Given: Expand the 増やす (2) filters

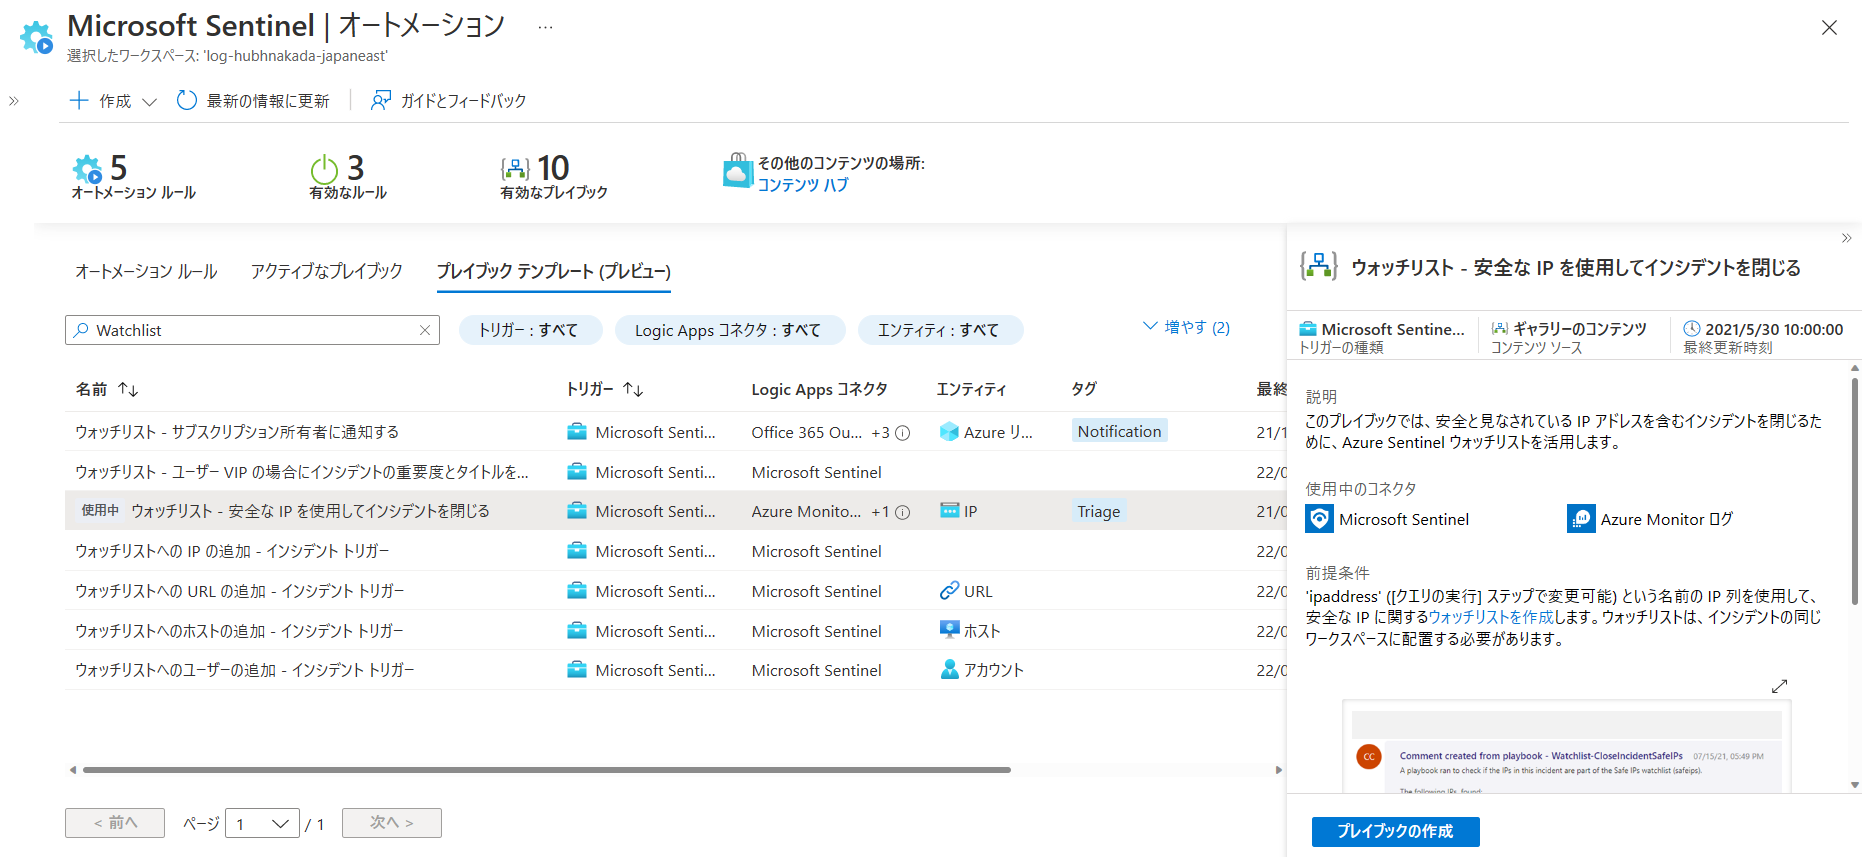Looking at the screenshot, I should pyautogui.click(x=1187, y=327).
